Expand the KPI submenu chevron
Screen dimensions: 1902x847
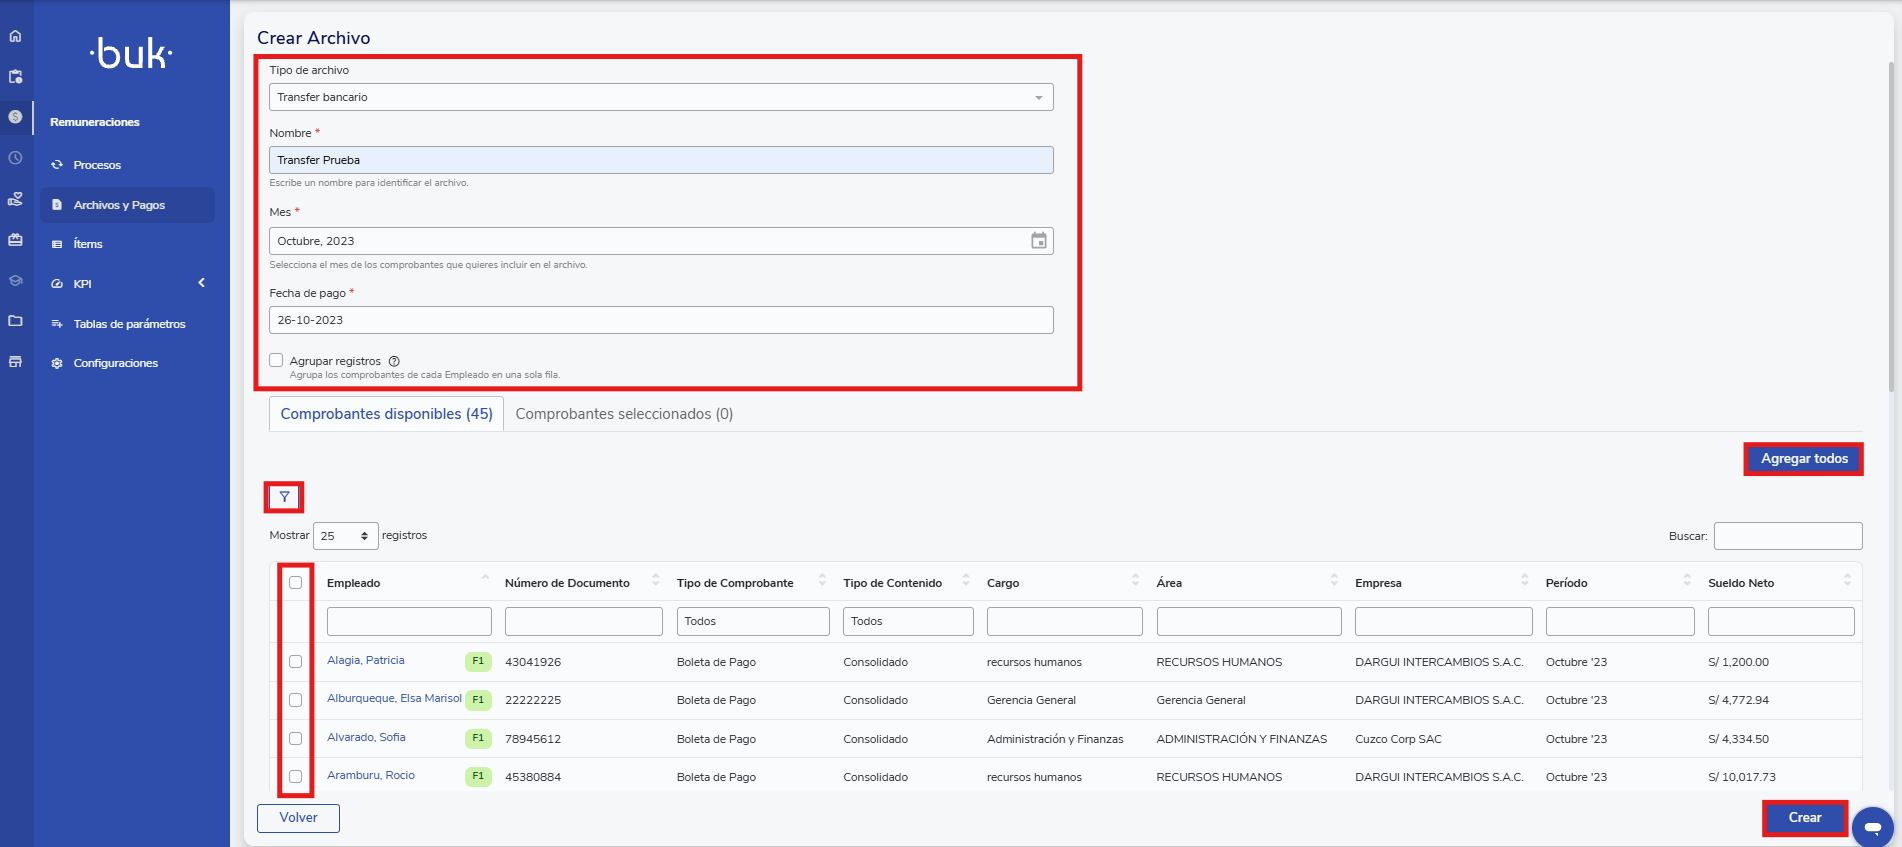(x=201, y=283)
